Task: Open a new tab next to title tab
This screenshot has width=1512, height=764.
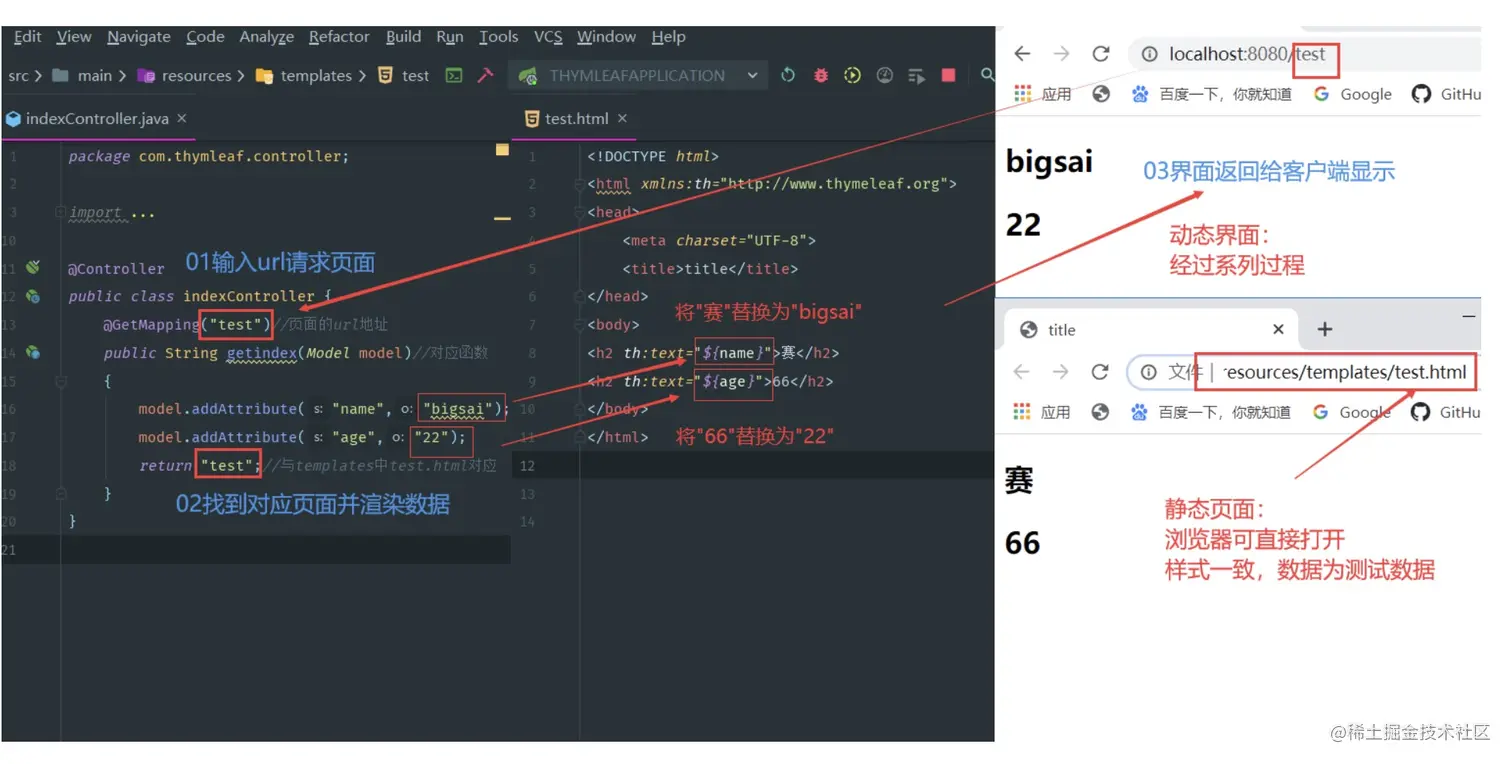Action: click(x=1324, y=329)
